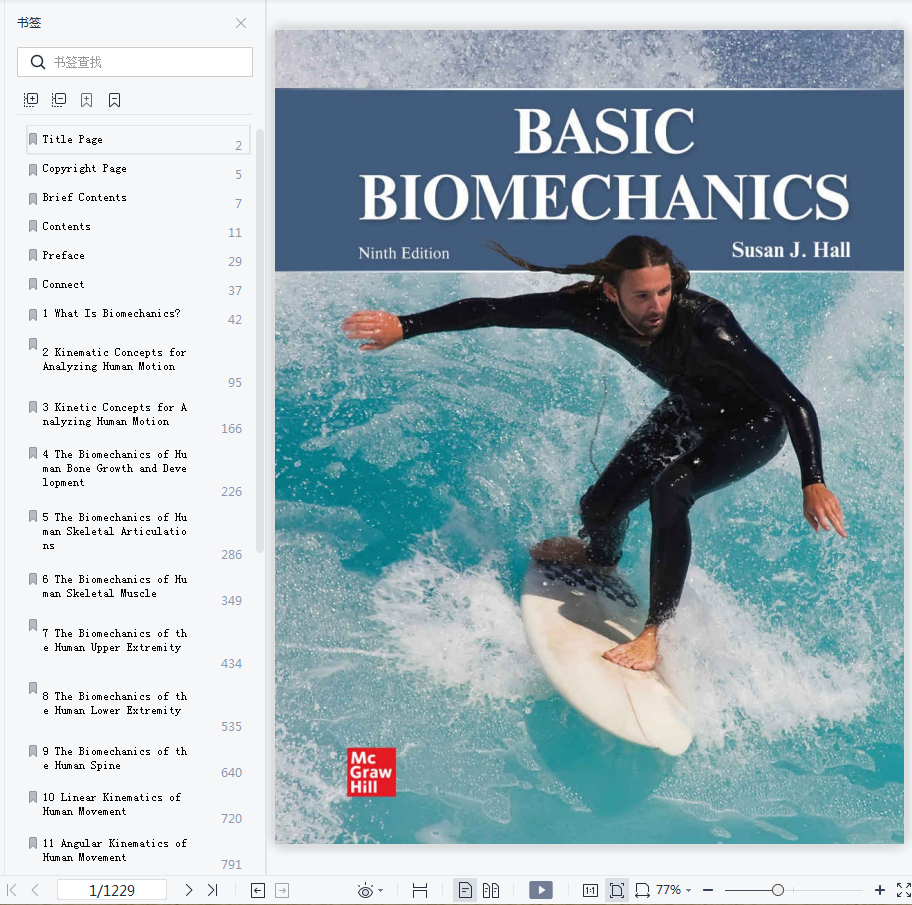912x905 pixels.
Task: Open chapter 8 Human Lower Extremity bookmark
Action: pos(138,705)
